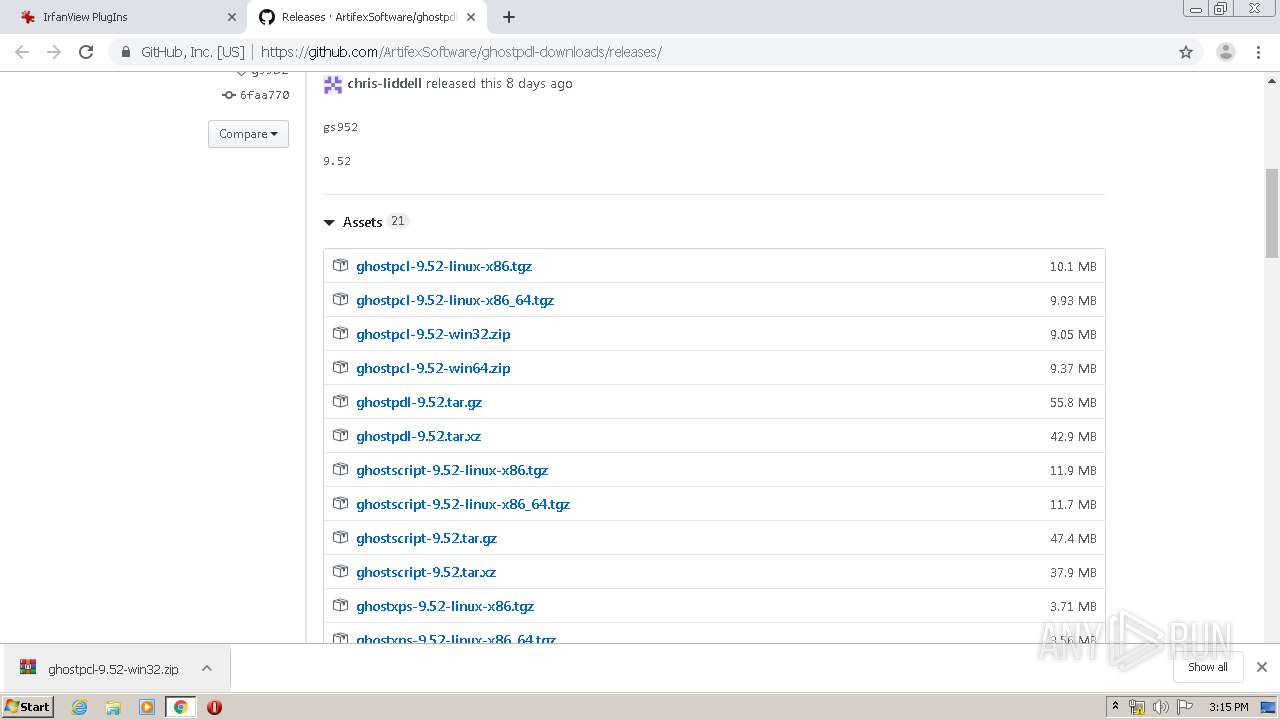Screen dimensions: 1280x720
Task: Download ghostxps-9.52-linux-x86.tgz
Action: [x=445, y=606]
